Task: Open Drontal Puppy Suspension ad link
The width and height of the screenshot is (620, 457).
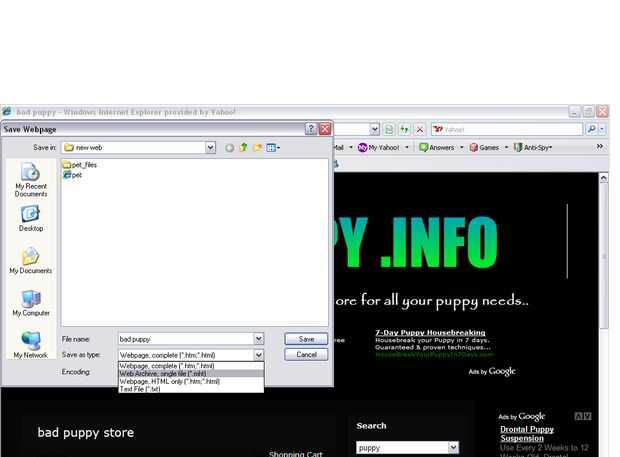Action: (527, 434)
